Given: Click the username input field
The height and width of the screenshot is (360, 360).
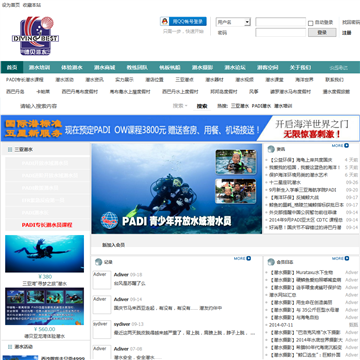Looking at the screenshot, I should point(280,22).
